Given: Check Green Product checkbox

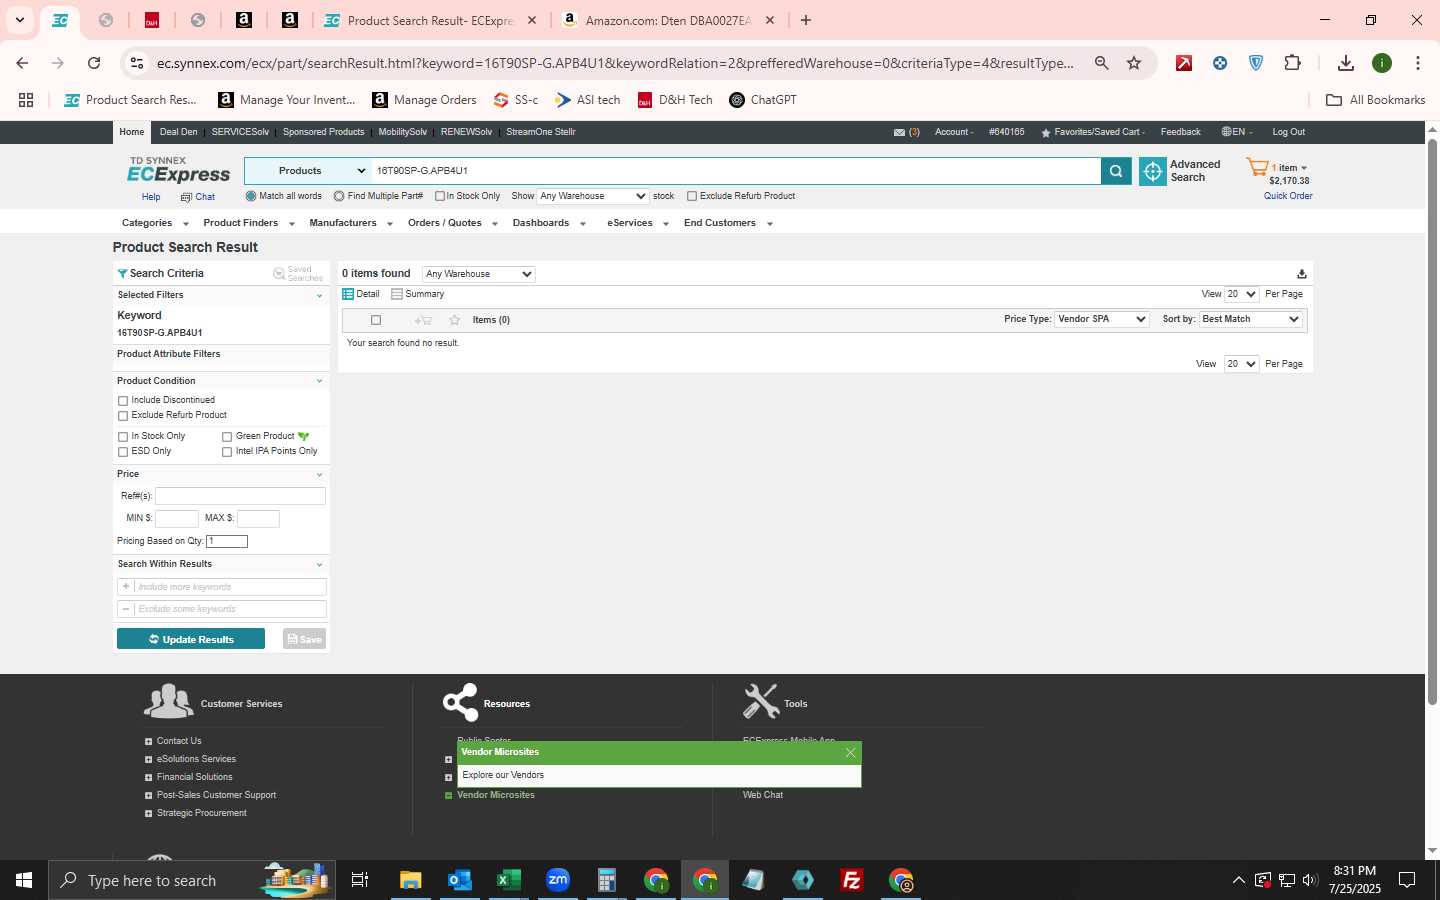Looking at the screenshot, I should [227, 437].
